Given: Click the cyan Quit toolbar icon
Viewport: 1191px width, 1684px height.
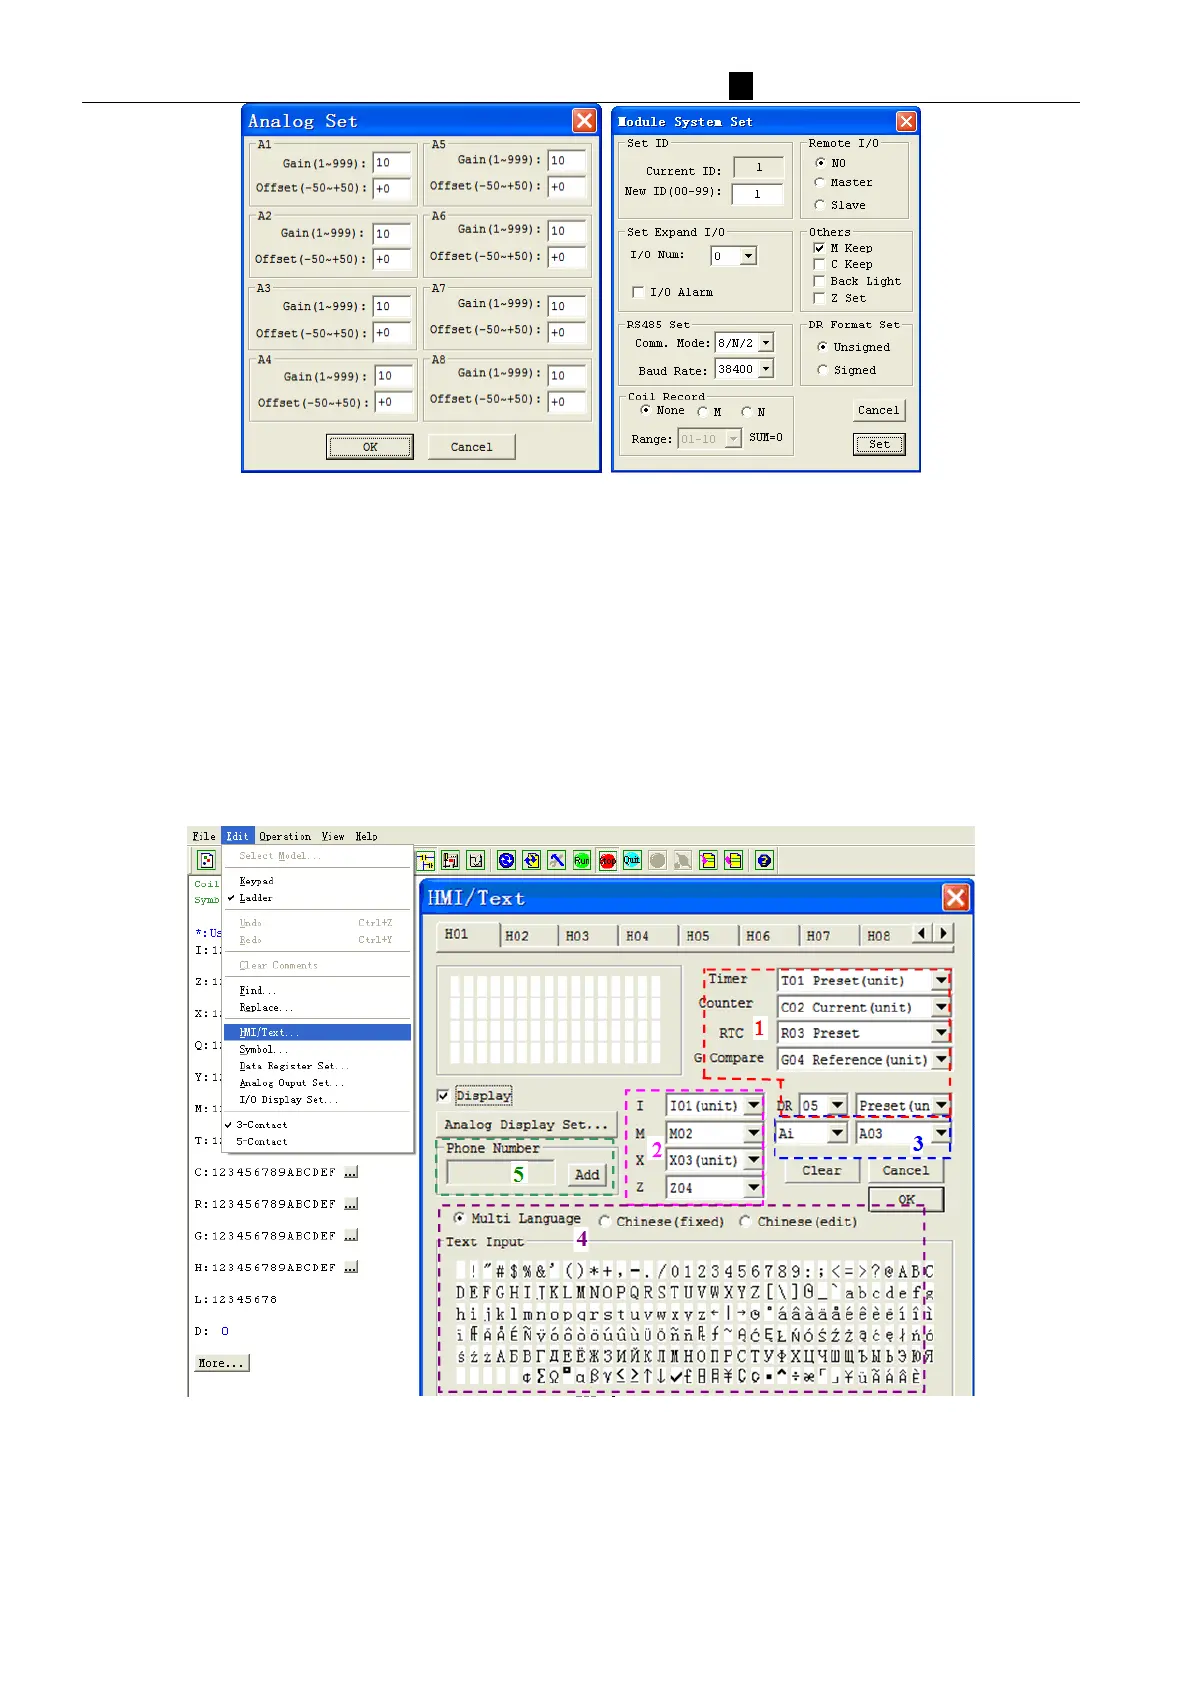Looking at the screenshot, I should click(632, 860).
